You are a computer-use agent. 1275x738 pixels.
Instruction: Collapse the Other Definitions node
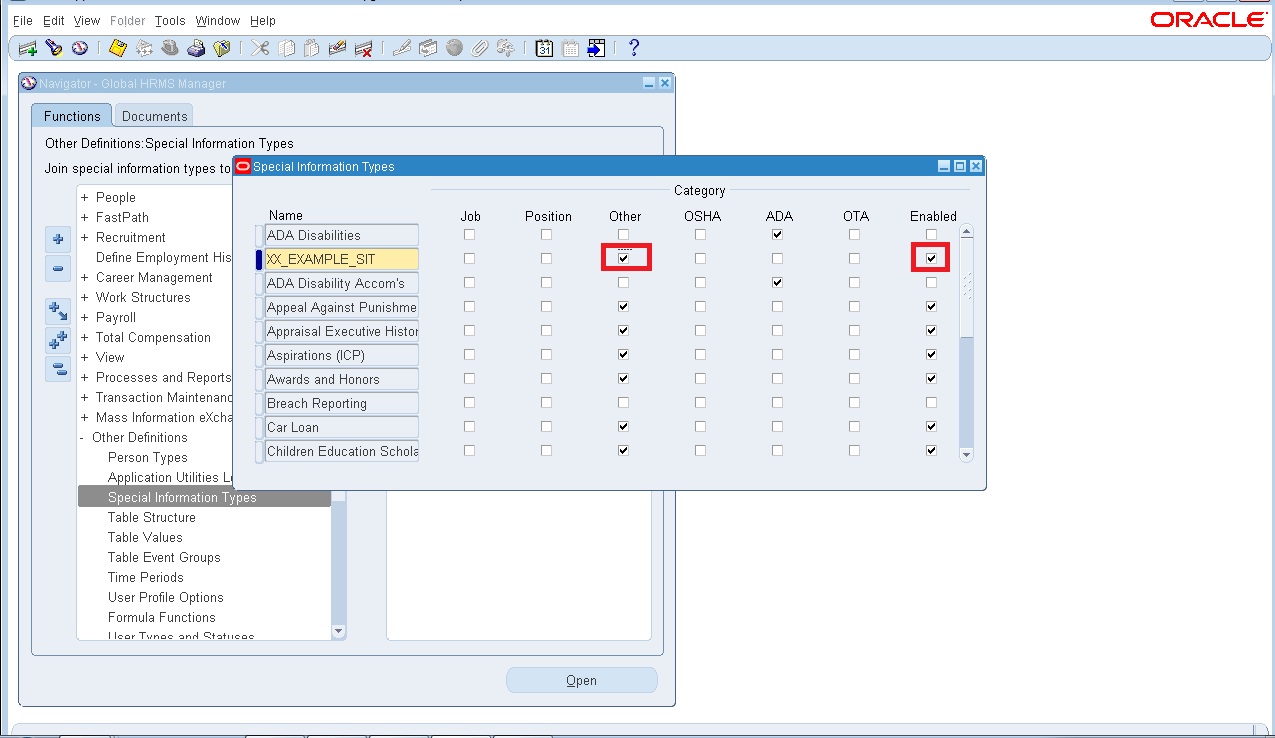[84, 437]
